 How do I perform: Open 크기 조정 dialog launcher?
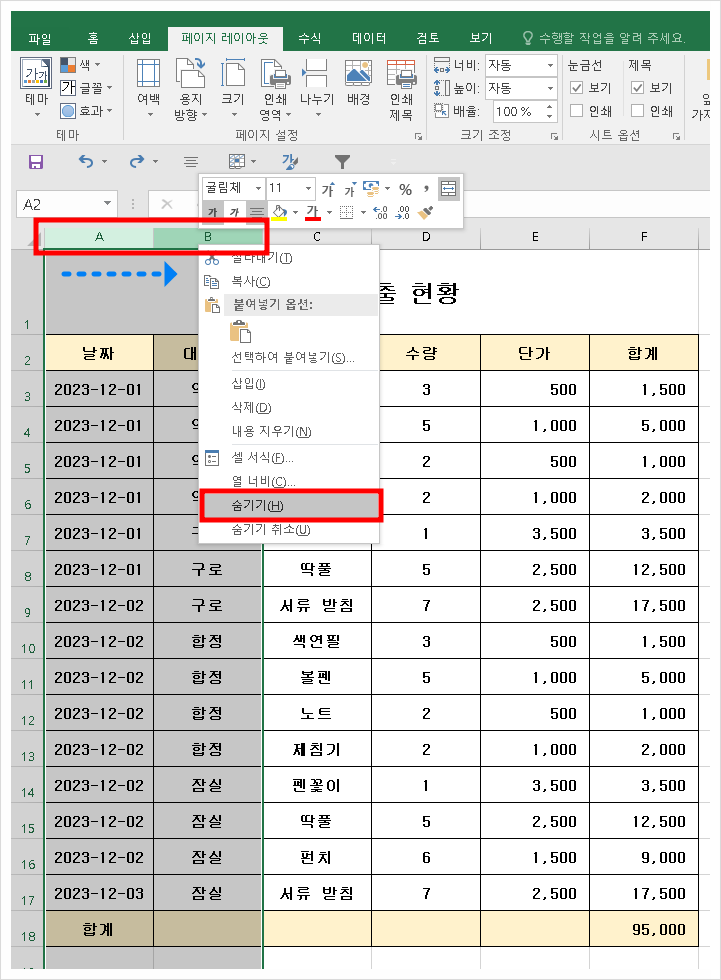[554, 136]
